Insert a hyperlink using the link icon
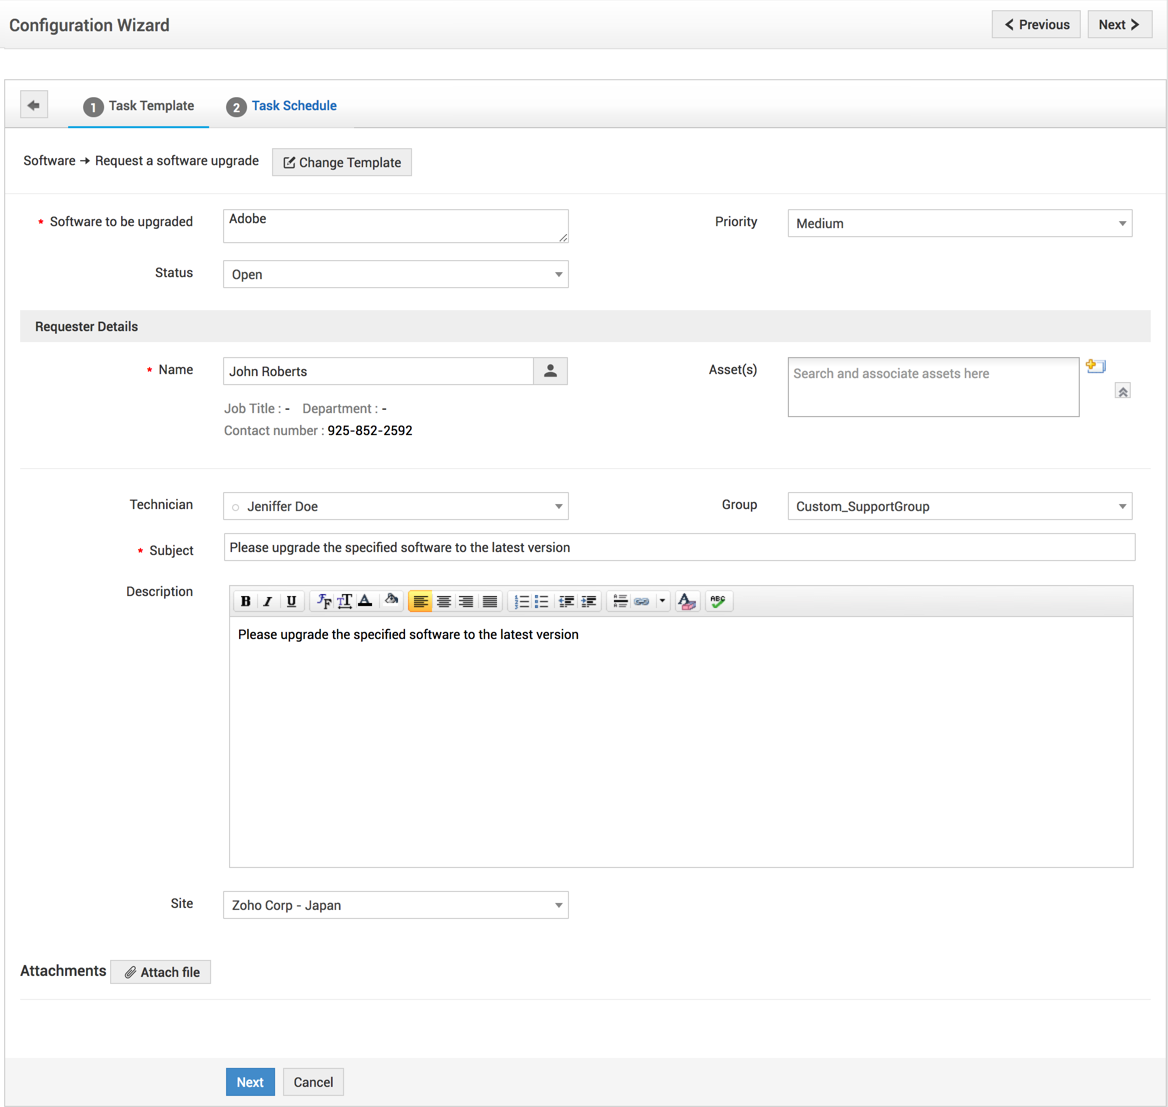Screen dimensions: 1168x1107 pyautogui.click(x=642, y=601)
